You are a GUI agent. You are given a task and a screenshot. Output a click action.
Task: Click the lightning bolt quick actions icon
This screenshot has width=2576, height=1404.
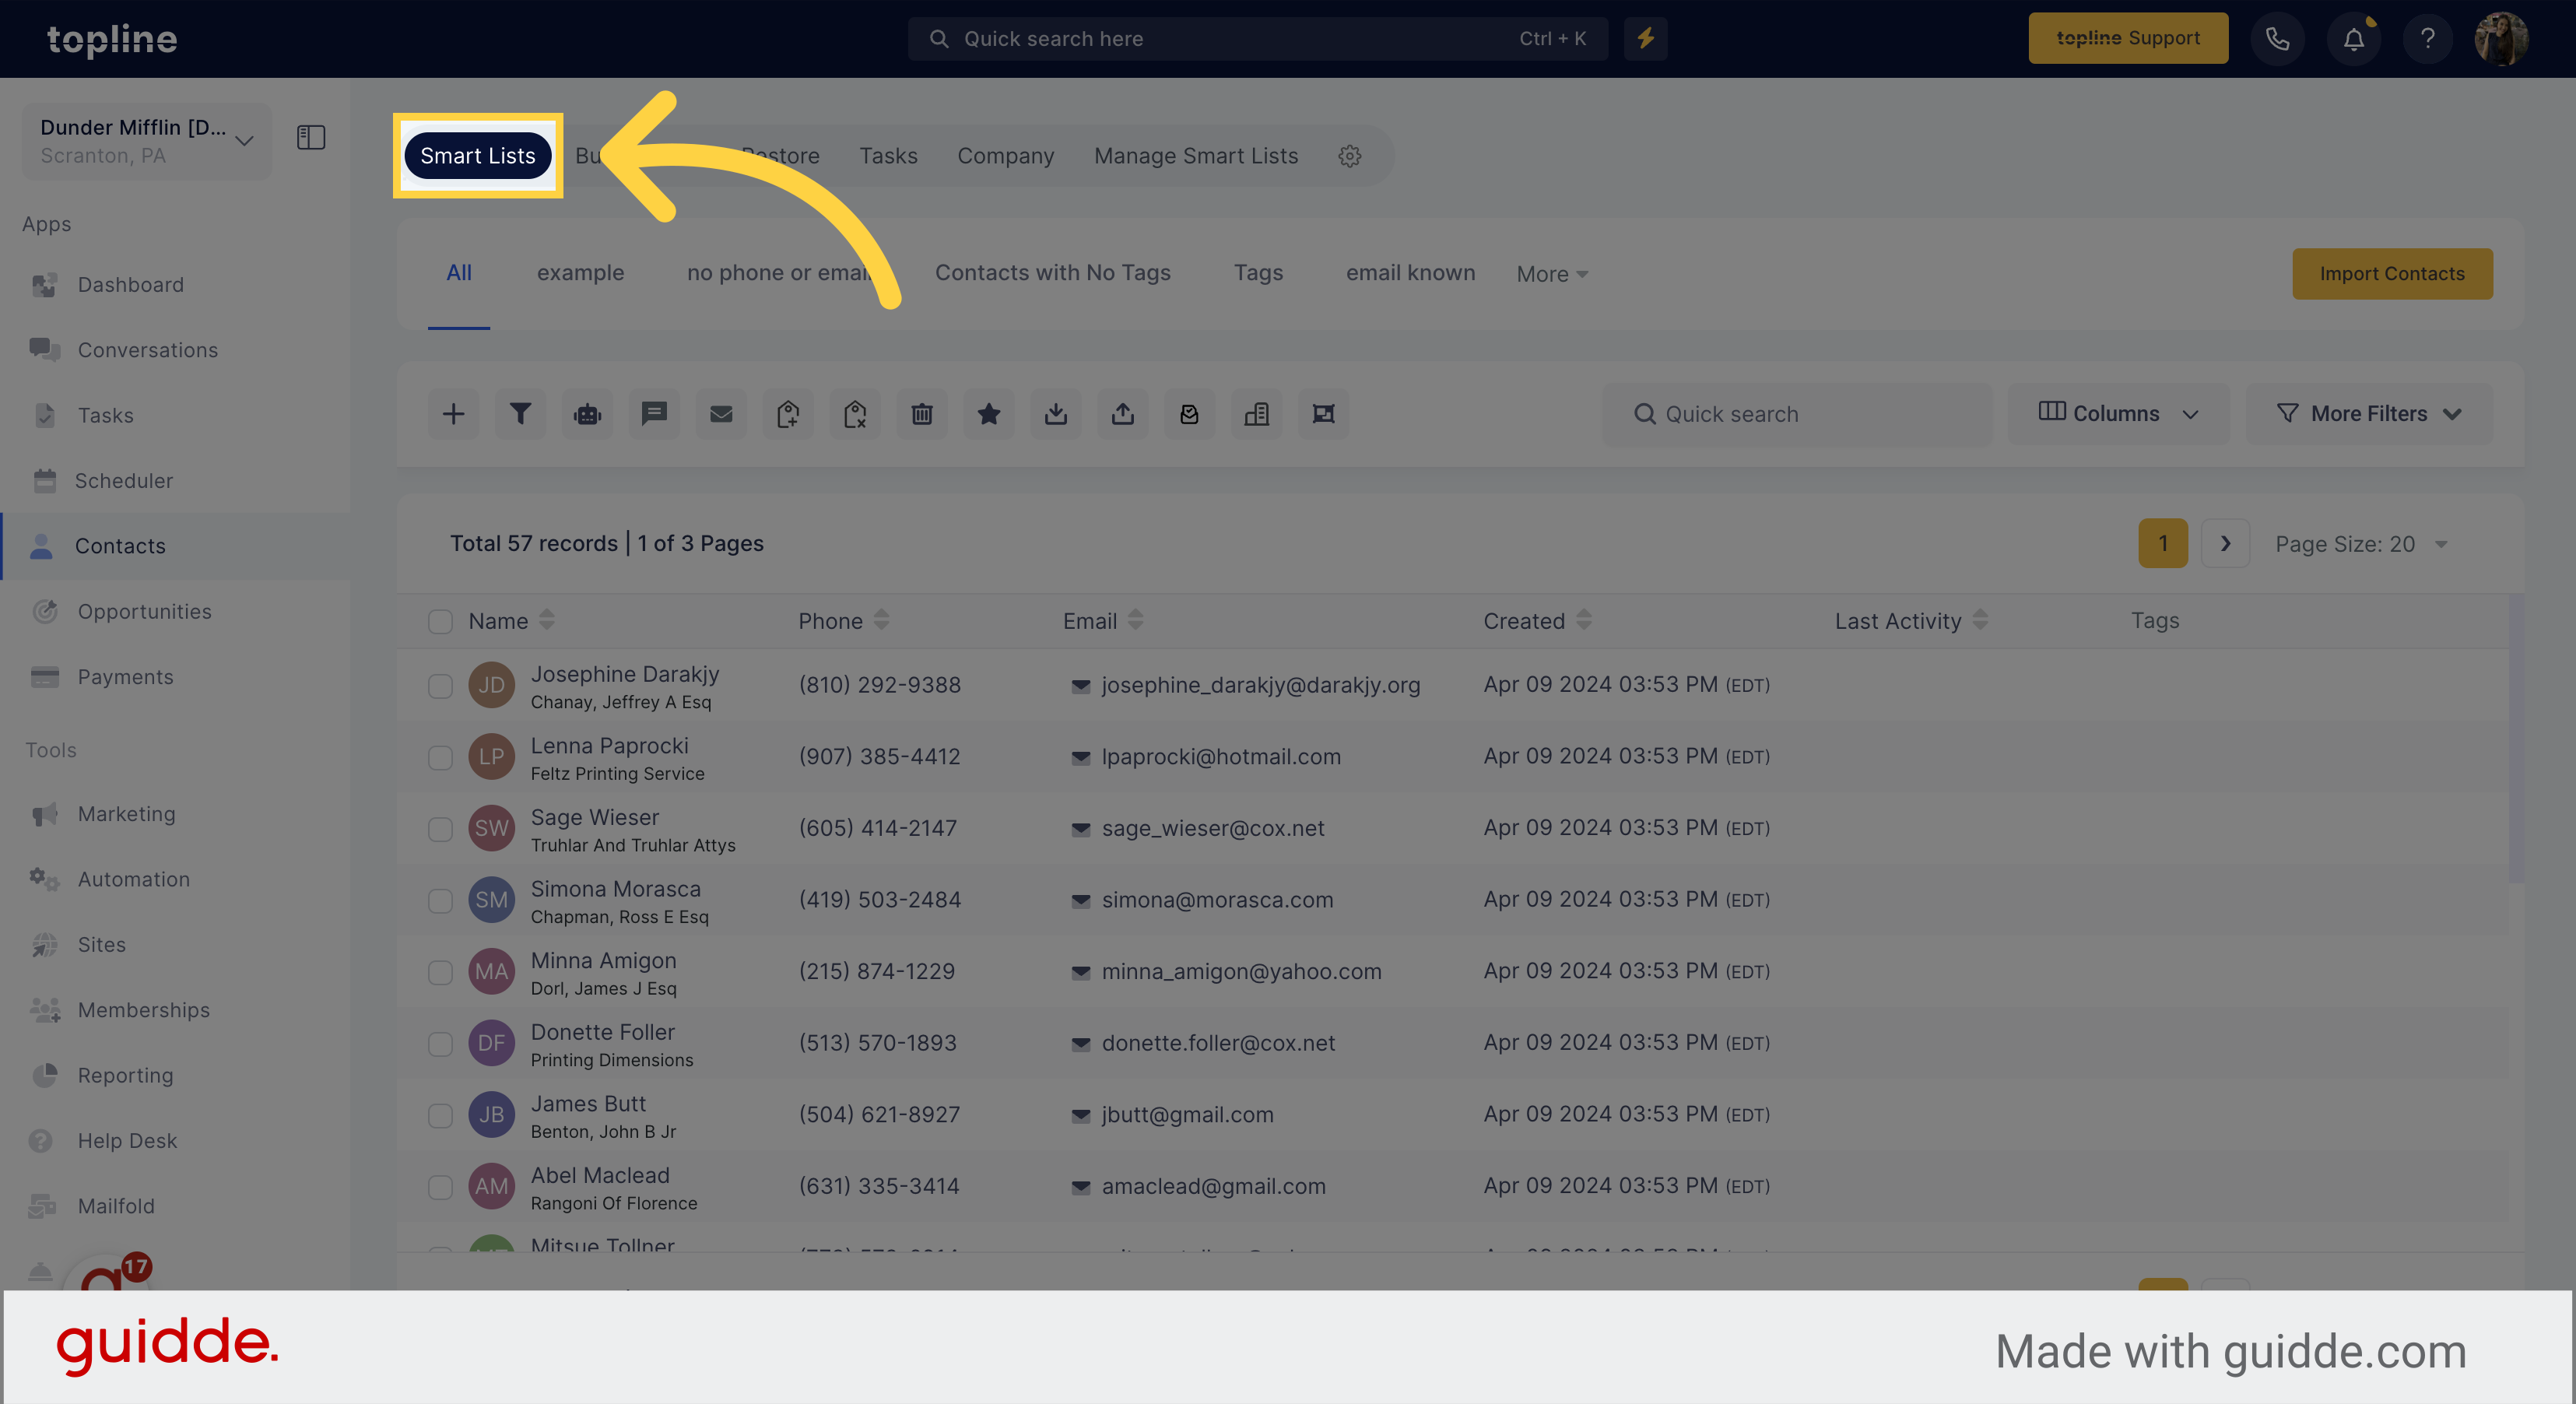1646,38
